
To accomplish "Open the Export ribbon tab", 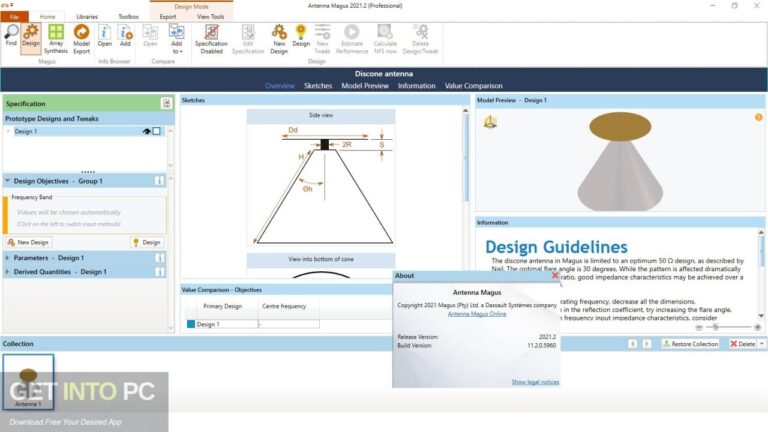I will [x=168, y=17].
